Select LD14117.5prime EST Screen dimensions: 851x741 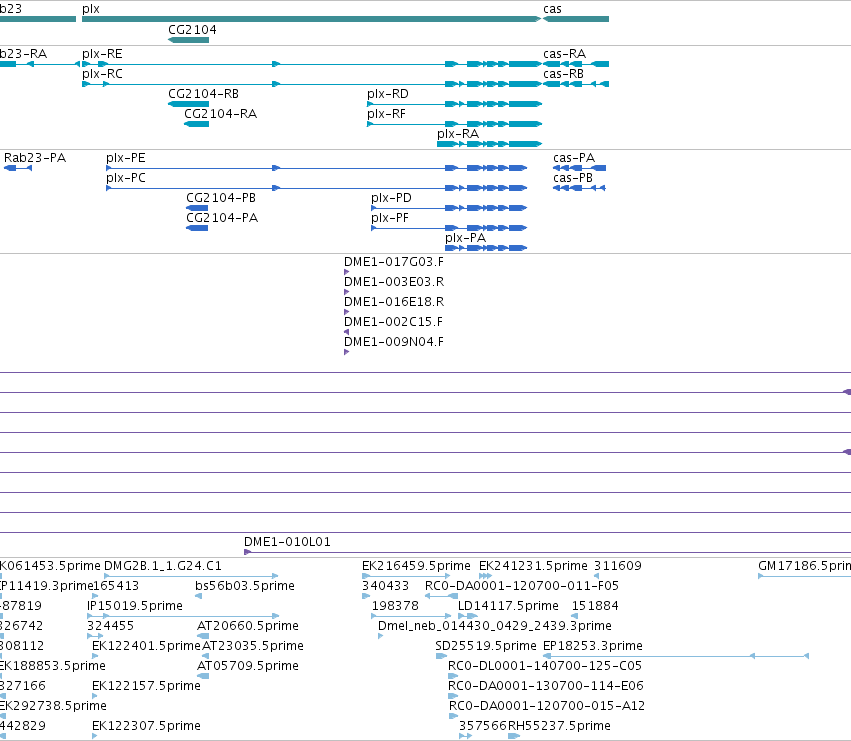click(x=468, y=616)
